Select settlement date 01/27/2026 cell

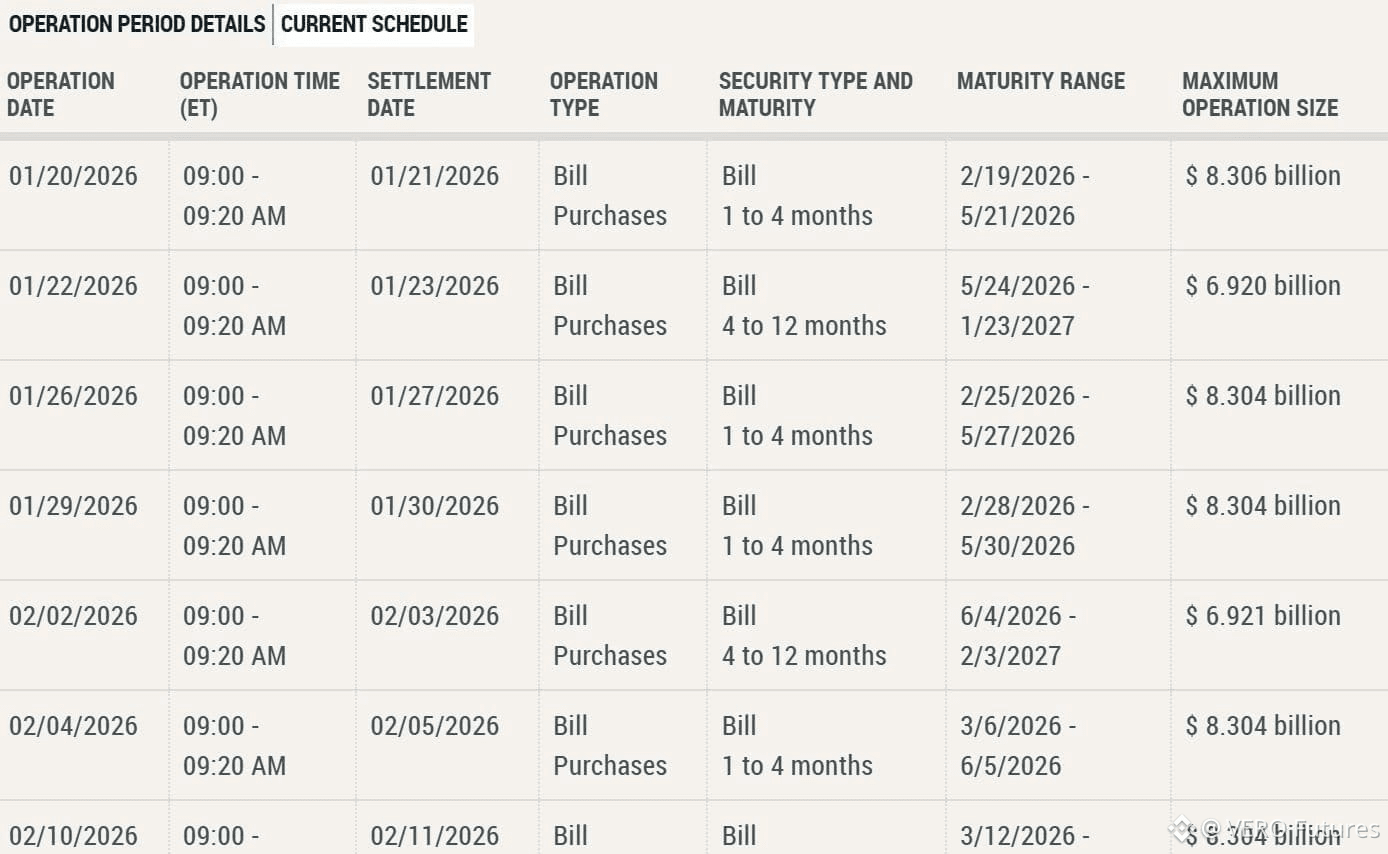click(x=435, y=396)
